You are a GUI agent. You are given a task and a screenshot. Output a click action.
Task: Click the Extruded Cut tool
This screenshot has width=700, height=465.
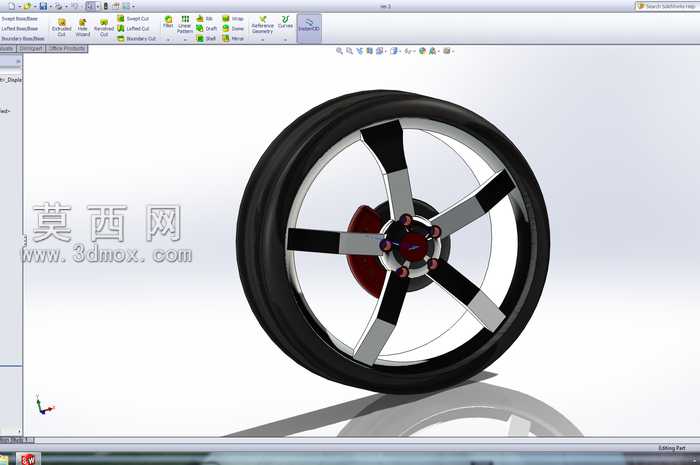click(62, 28)
